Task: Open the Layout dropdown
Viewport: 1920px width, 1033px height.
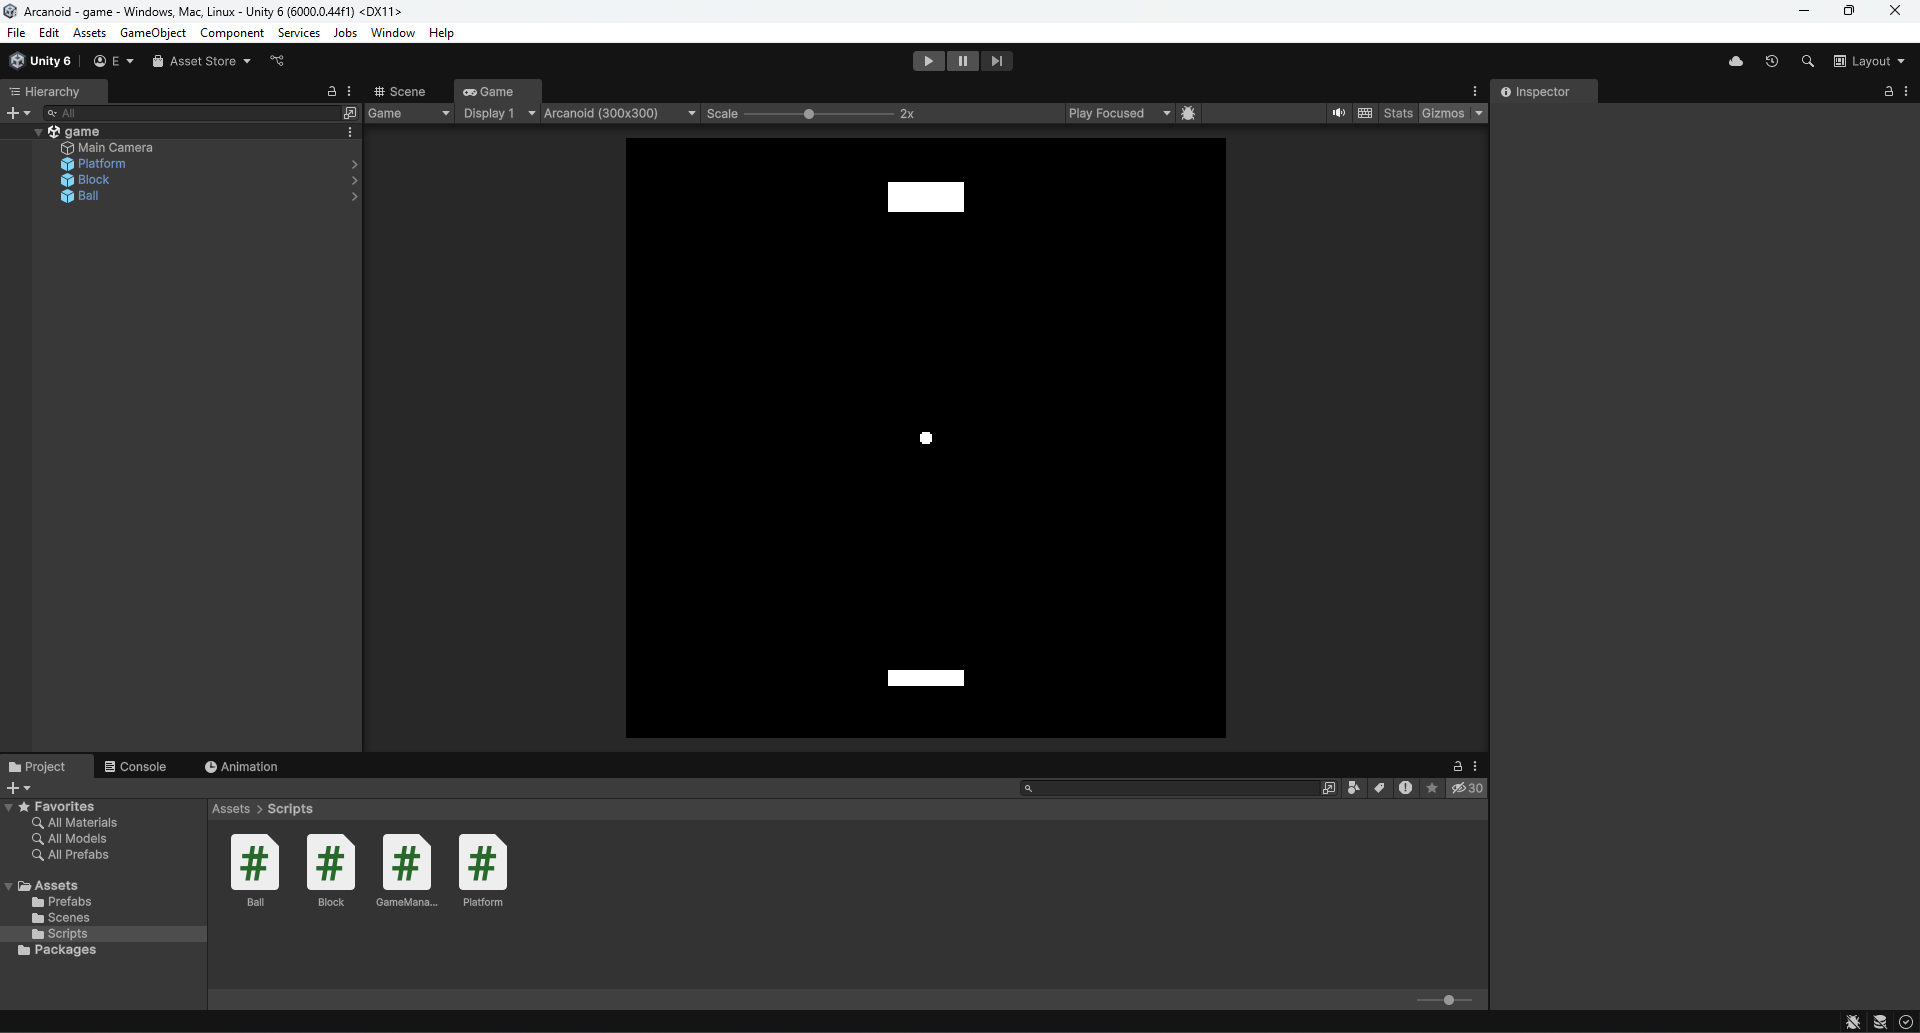Action: click(x=1871, y=61)
